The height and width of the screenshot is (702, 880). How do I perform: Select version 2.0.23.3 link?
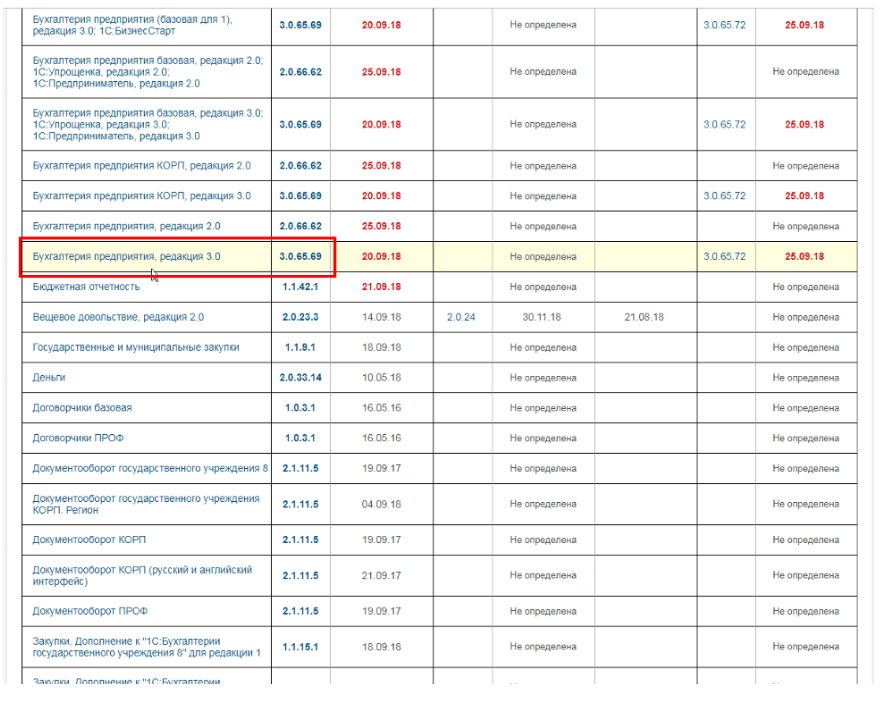[x=301, y=317]
